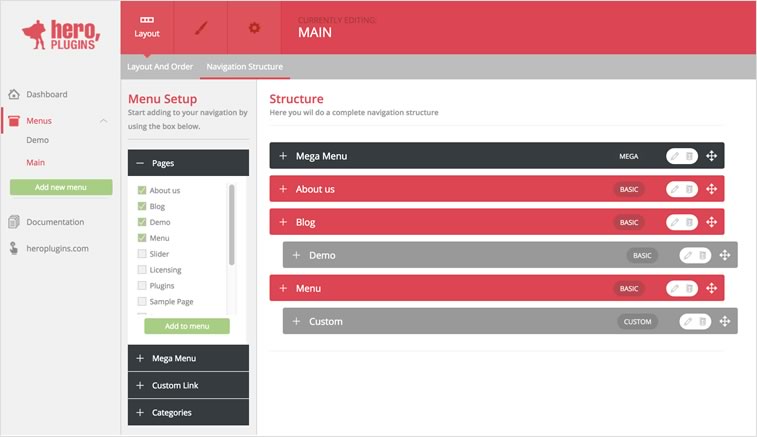Delete the About us menu item
This screenshot has width=757, height=437.
tap(689, 189)
